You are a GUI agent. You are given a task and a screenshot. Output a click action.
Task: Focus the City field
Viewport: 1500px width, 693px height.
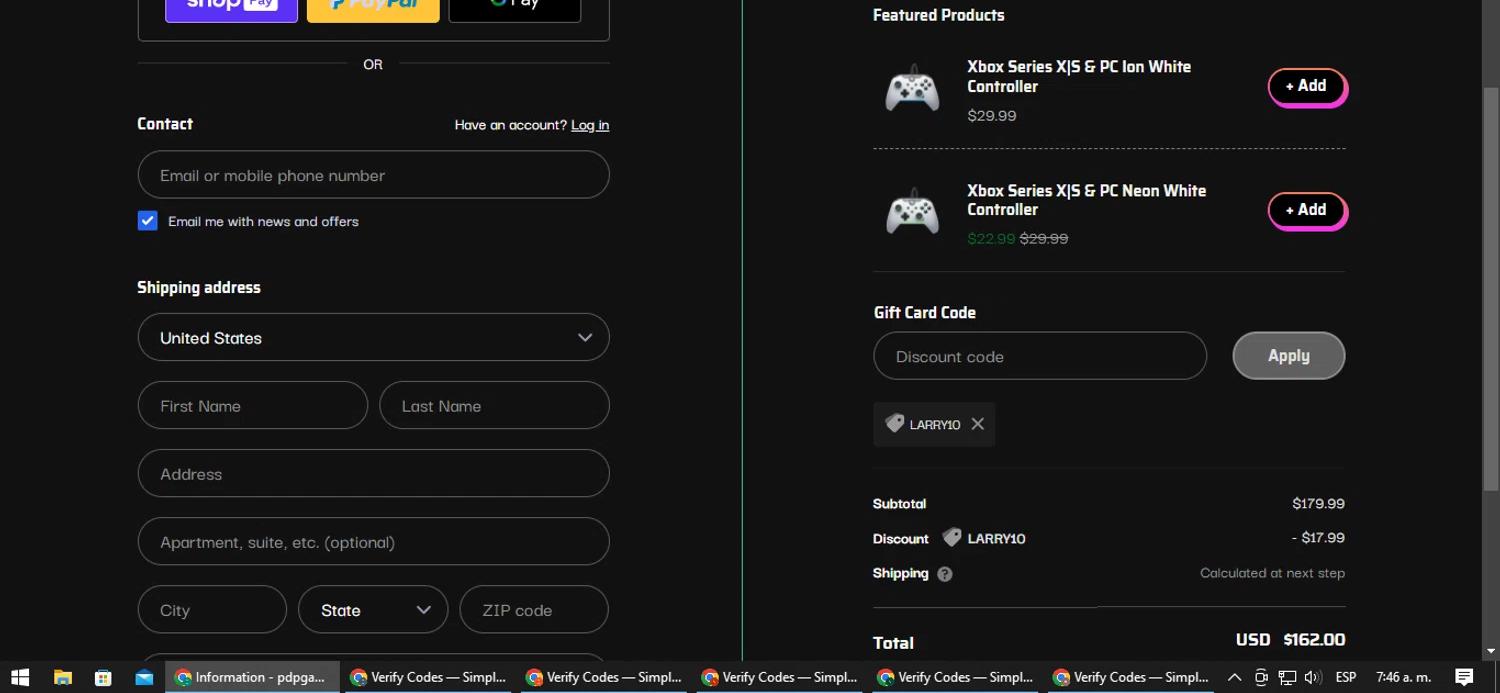tap(212, 610)
